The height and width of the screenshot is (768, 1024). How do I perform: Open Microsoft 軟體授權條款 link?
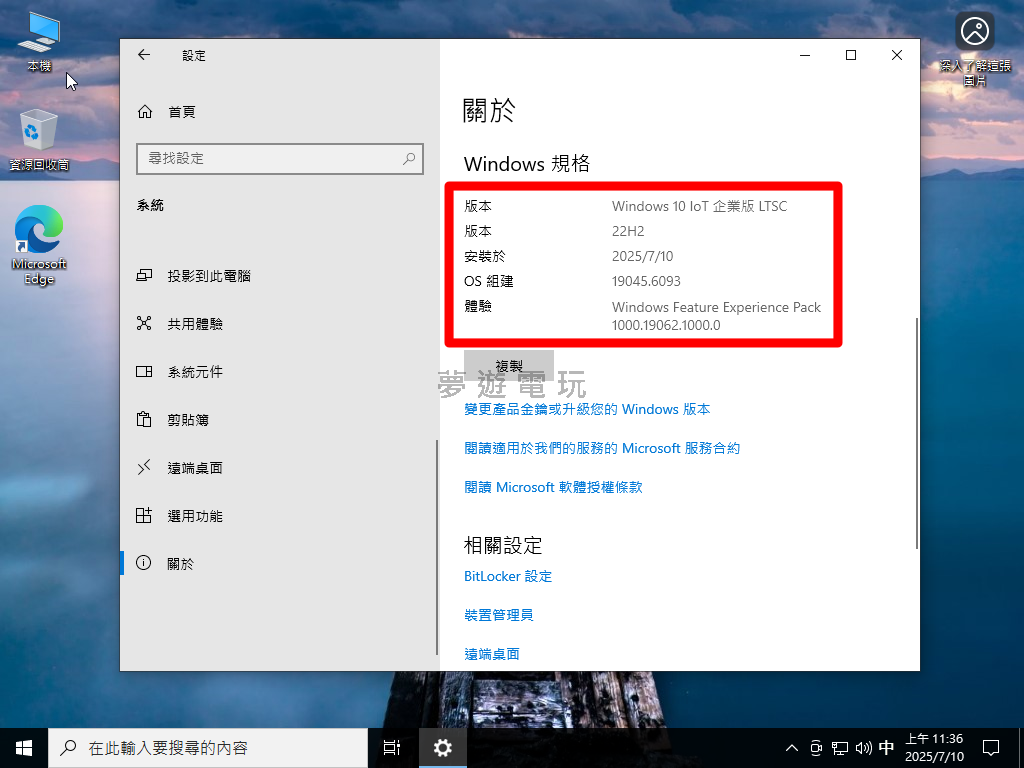click(x=553, y=487)
